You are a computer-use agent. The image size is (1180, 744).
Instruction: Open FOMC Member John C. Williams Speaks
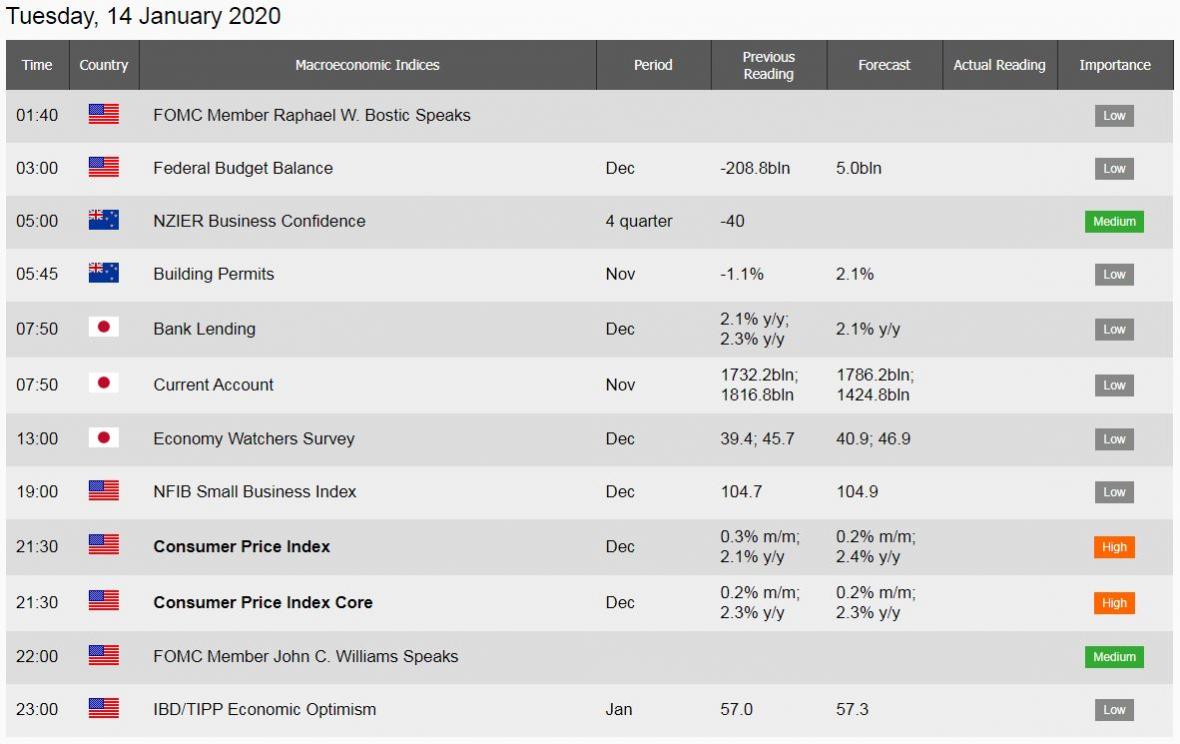305,656
